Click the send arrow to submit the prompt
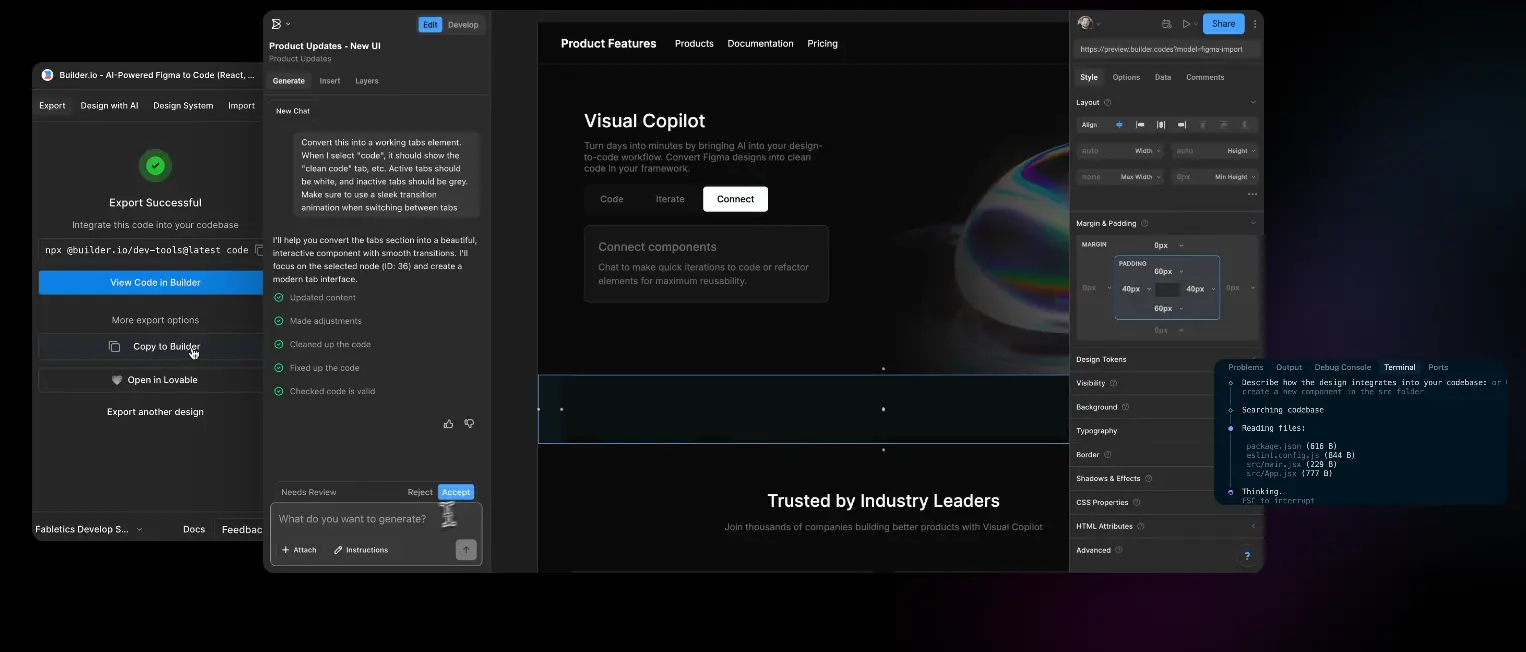The height and width of the screenshot is (652, 1526). coord(465,549)
